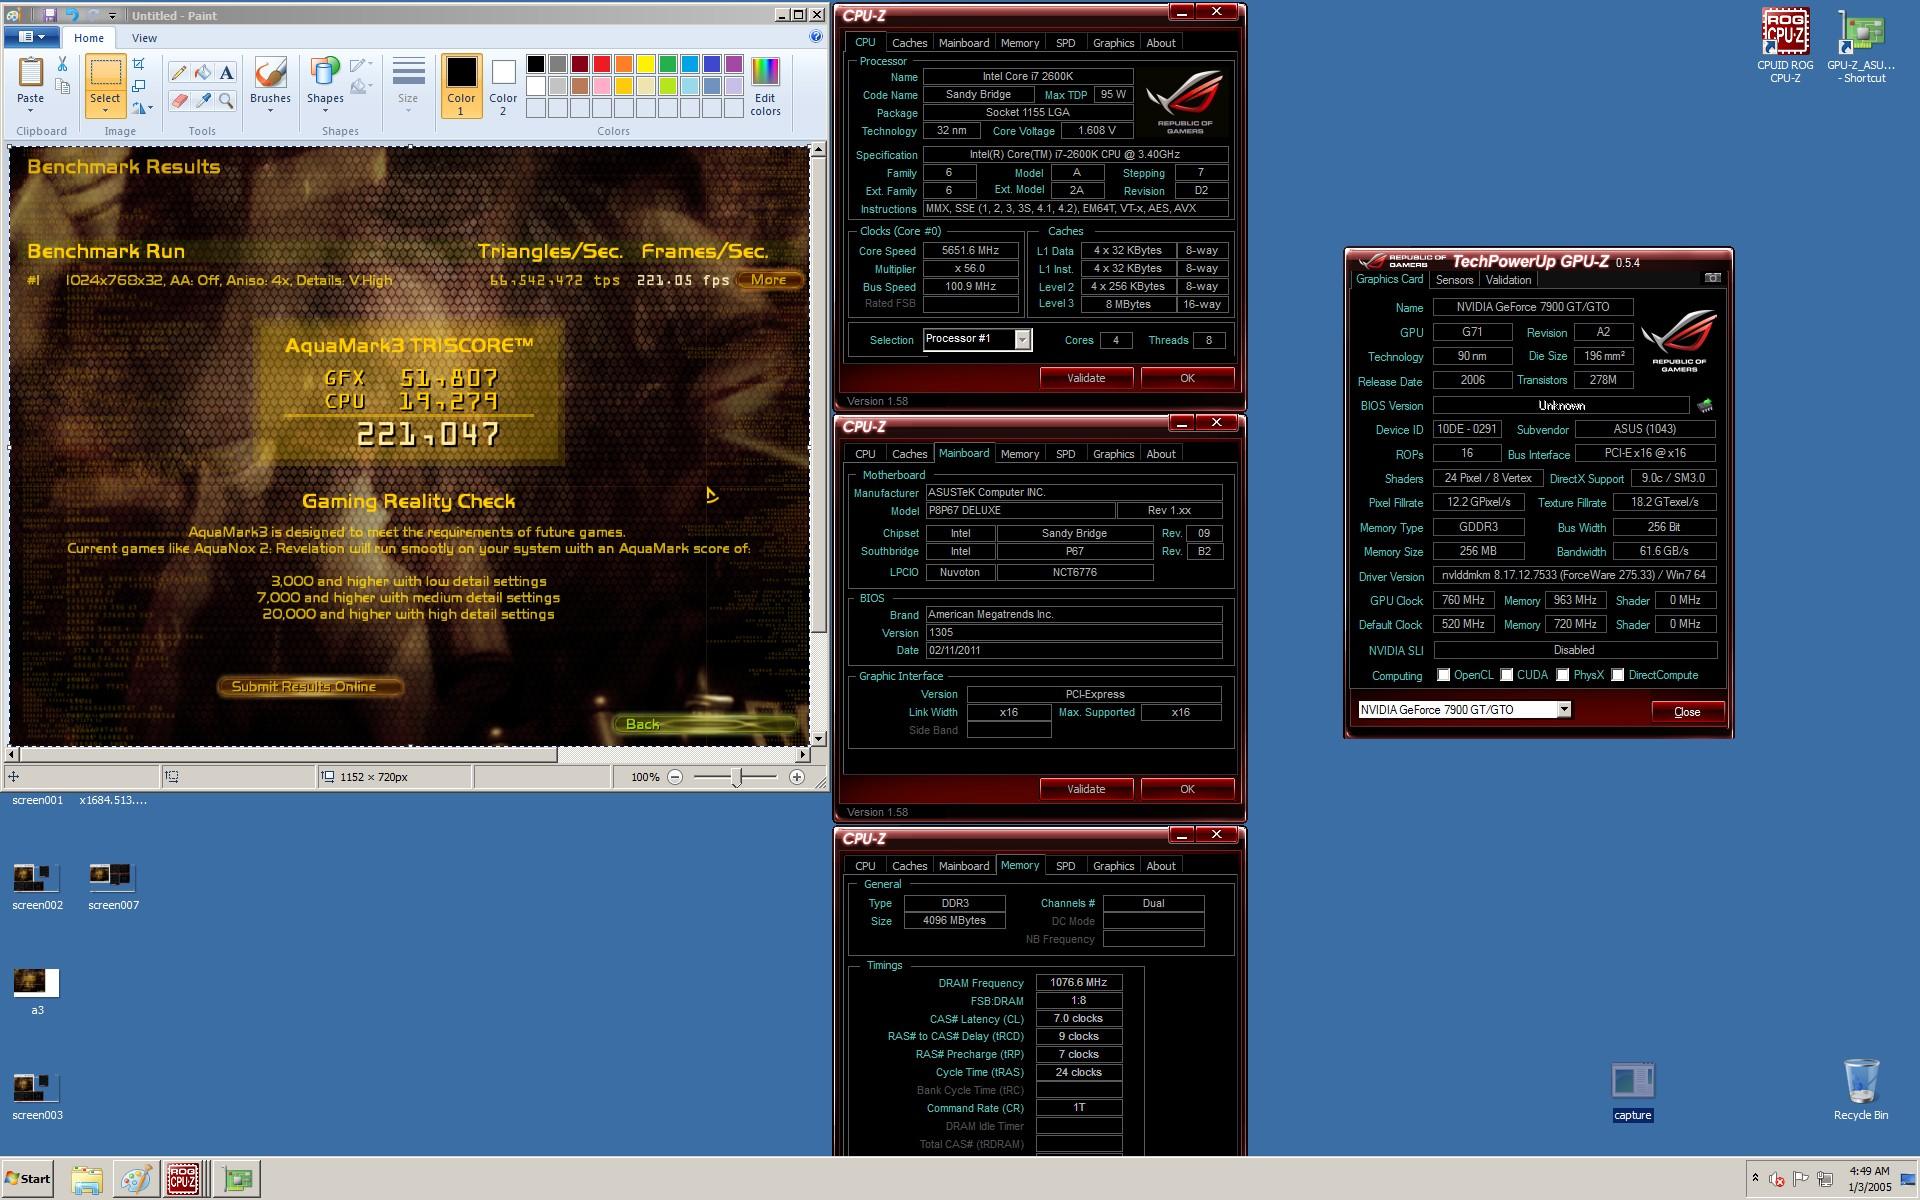Image resolution: width=1920 pixels, height=1200 pixels.
Task: Toggle the CUDA checkbox in GPU-Z
Action: (x=1506, y=675)
